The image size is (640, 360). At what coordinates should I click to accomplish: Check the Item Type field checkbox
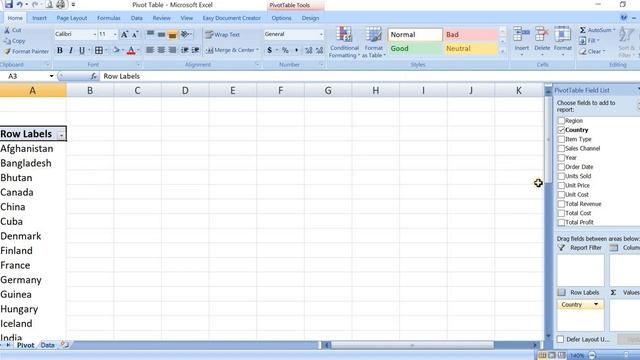tap(561, 139)
